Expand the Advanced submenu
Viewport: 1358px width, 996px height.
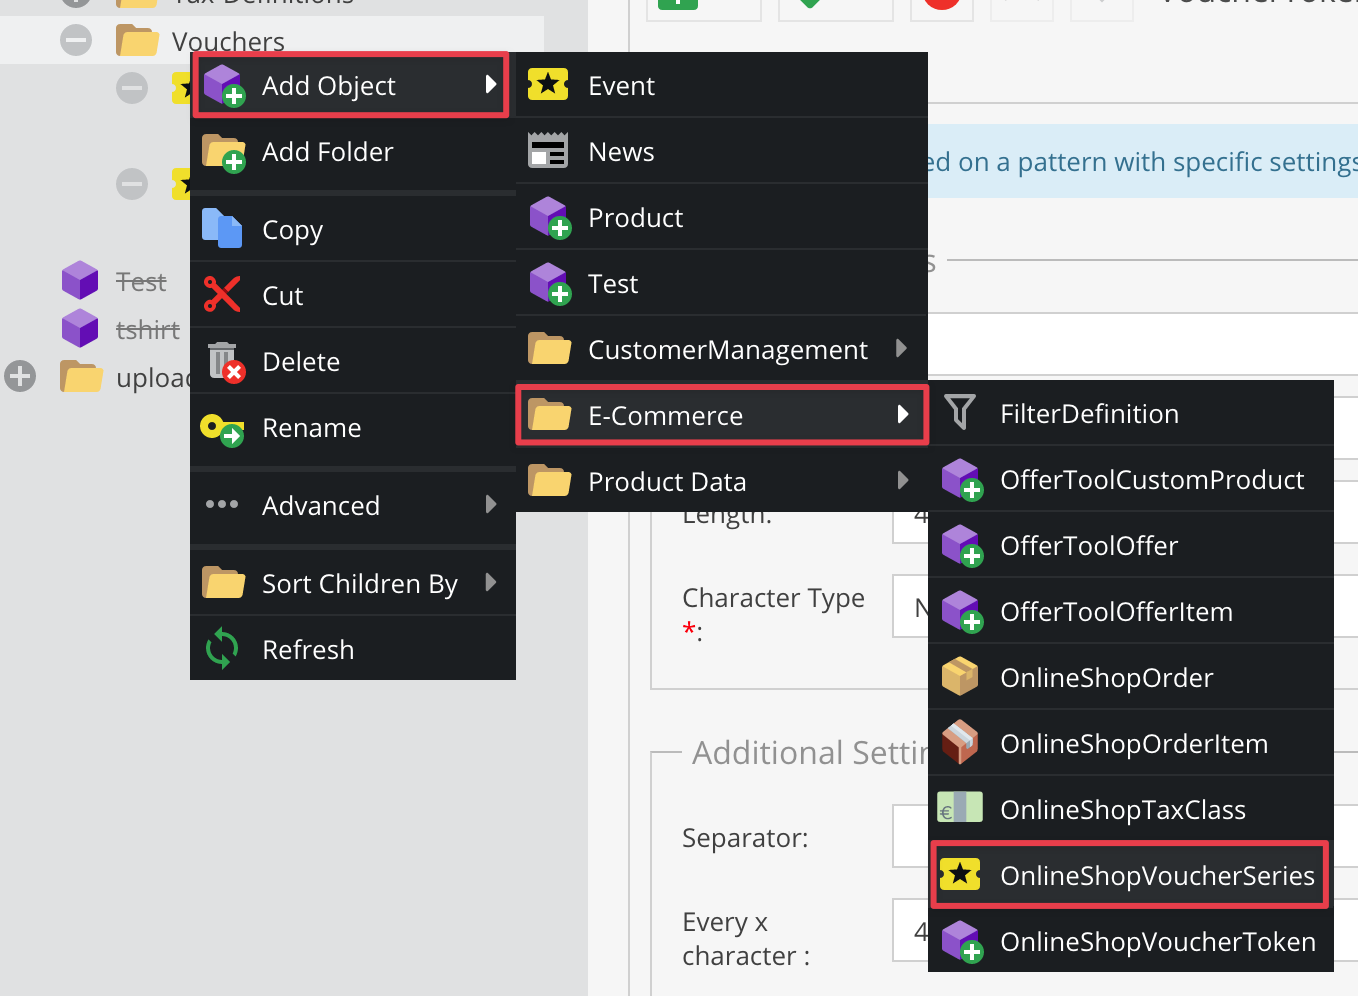click(491, 505)
